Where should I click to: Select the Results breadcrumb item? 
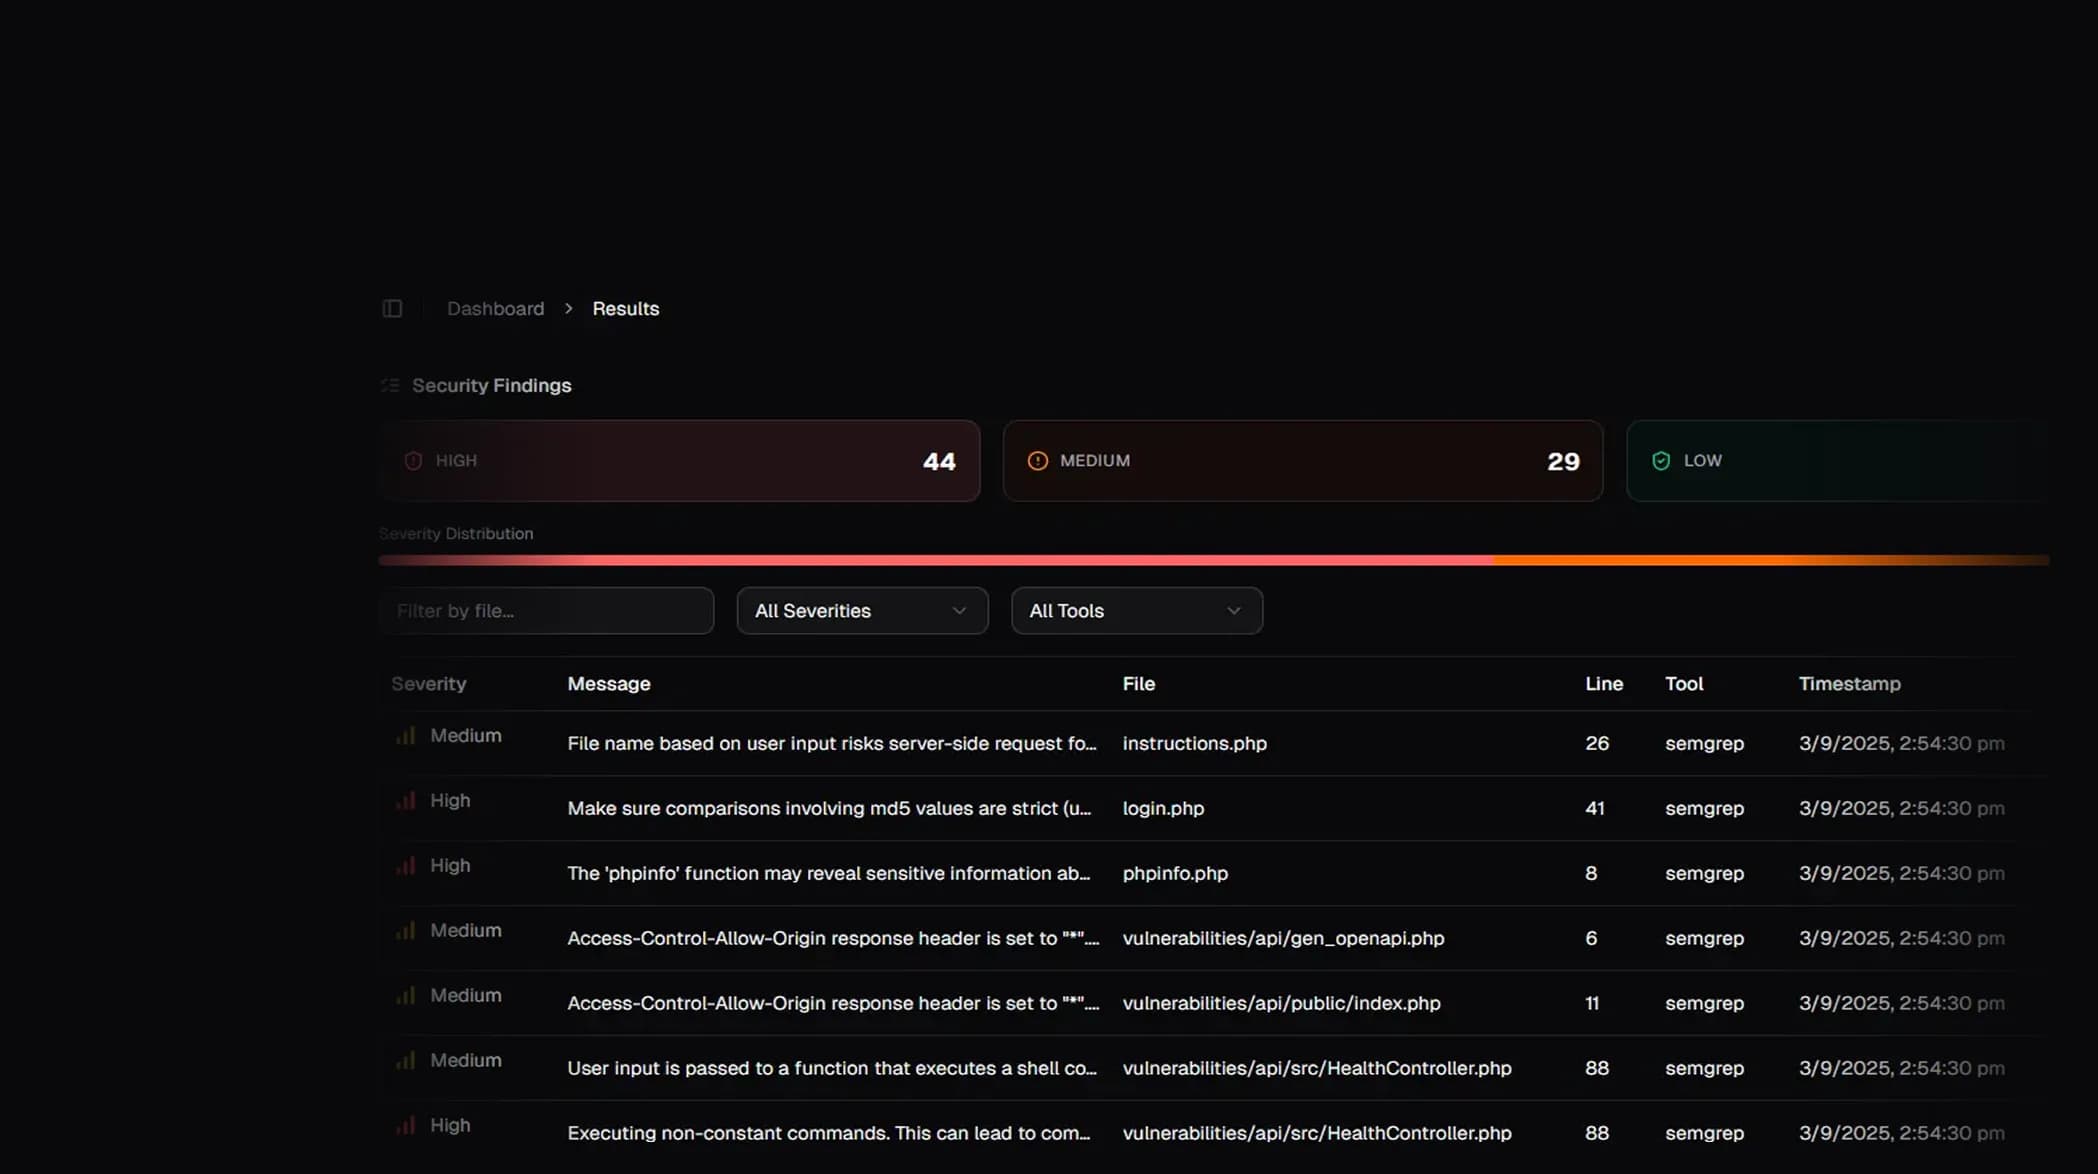[625, 309]
